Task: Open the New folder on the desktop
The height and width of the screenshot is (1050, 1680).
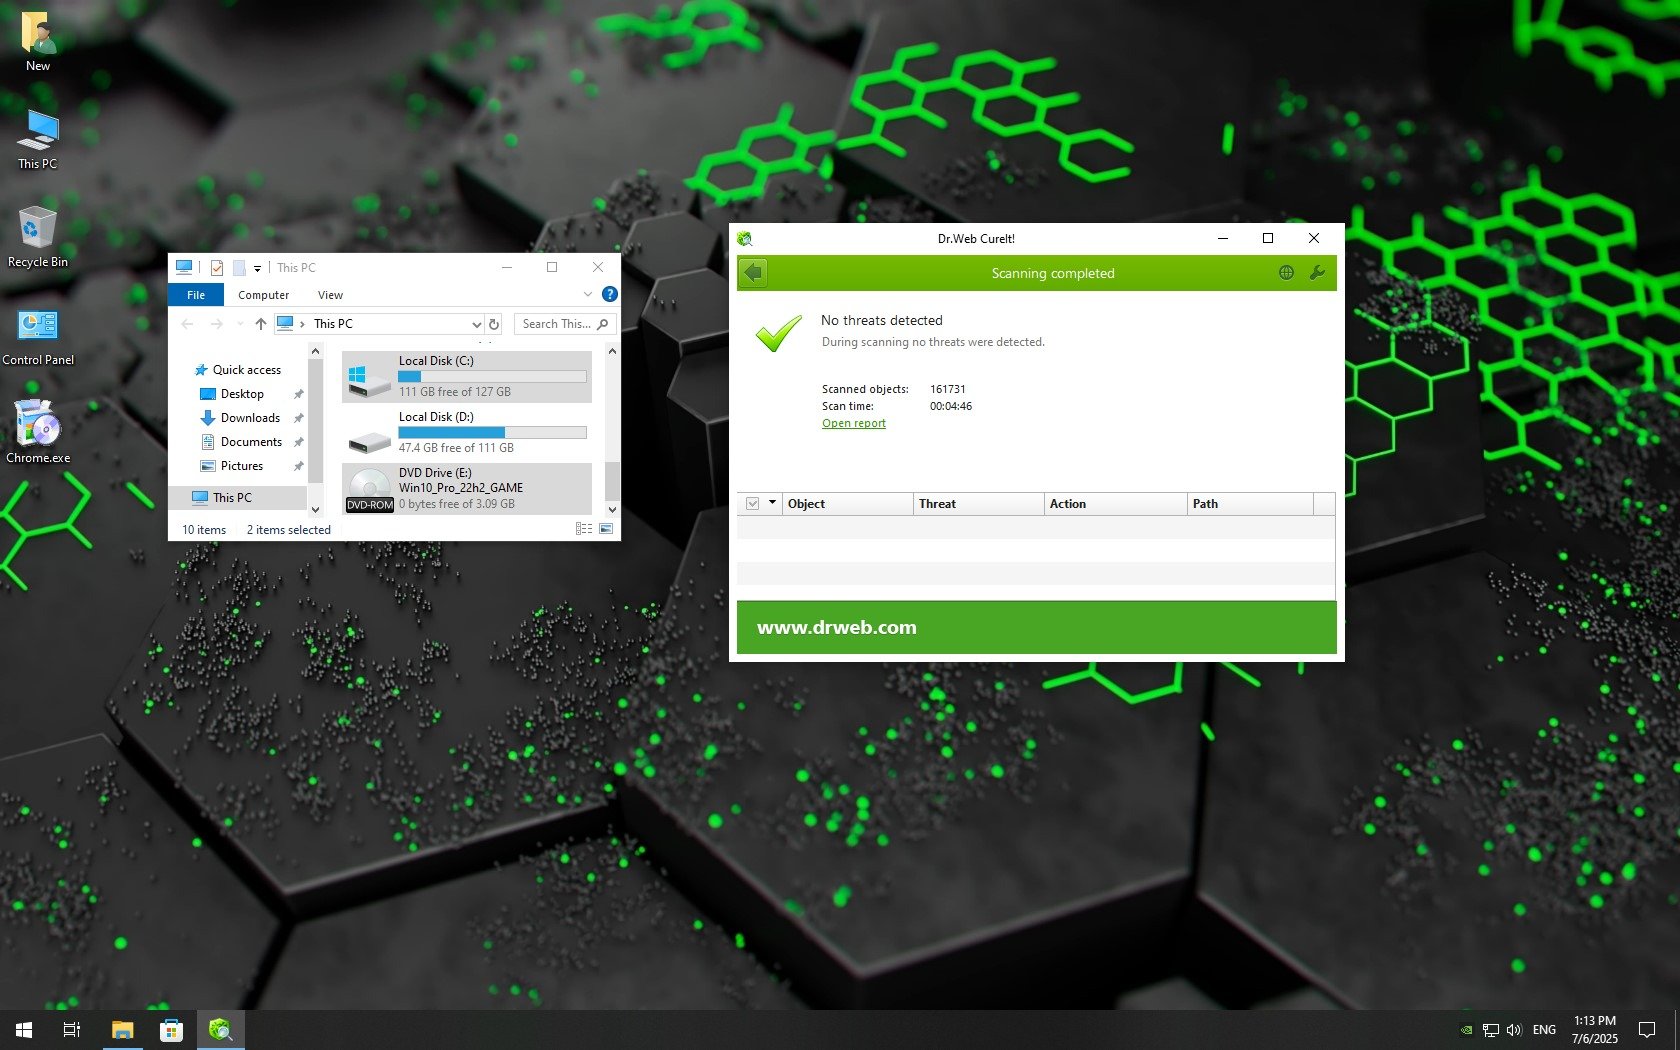Action: pos(38,42)
